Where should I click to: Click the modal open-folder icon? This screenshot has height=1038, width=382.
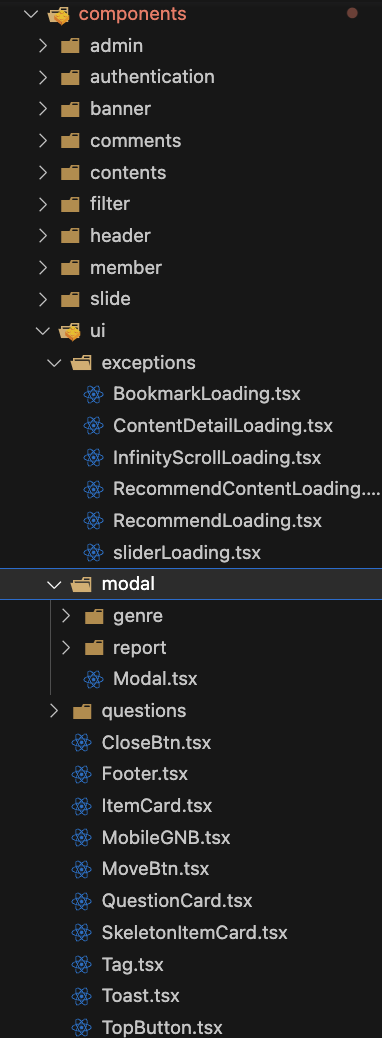pos(81,585)
